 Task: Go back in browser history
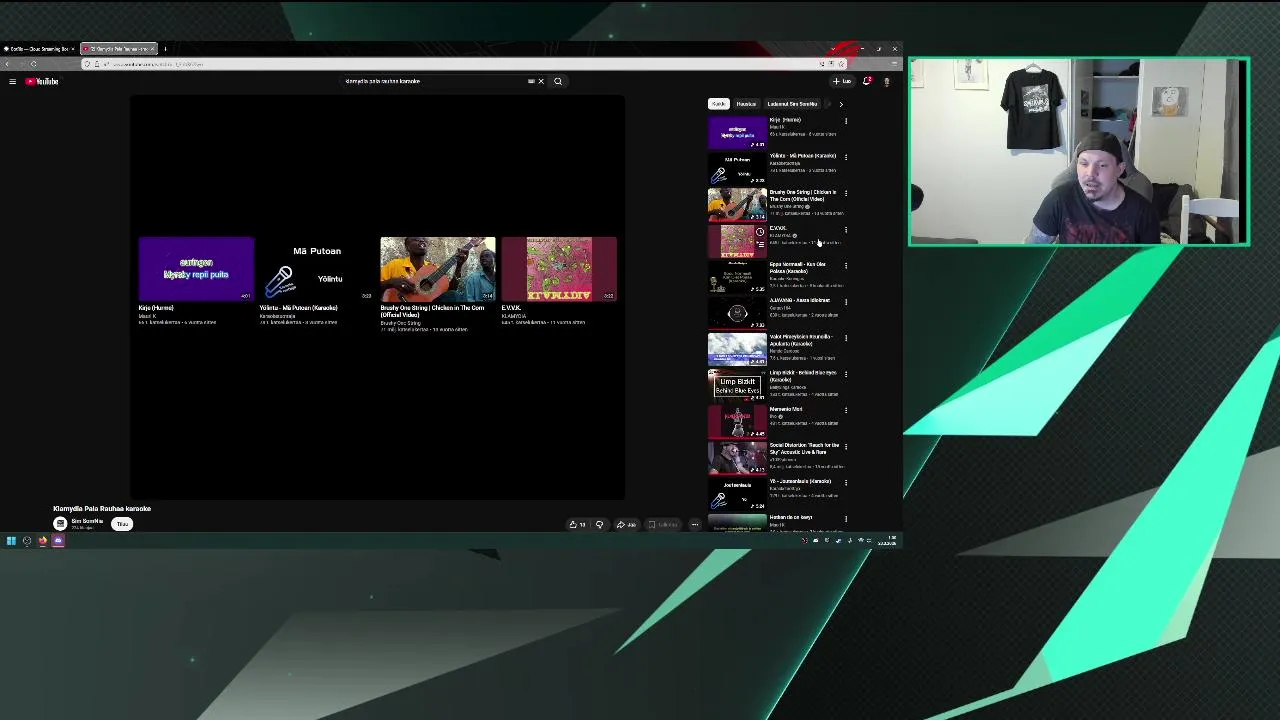pos(8,64)
